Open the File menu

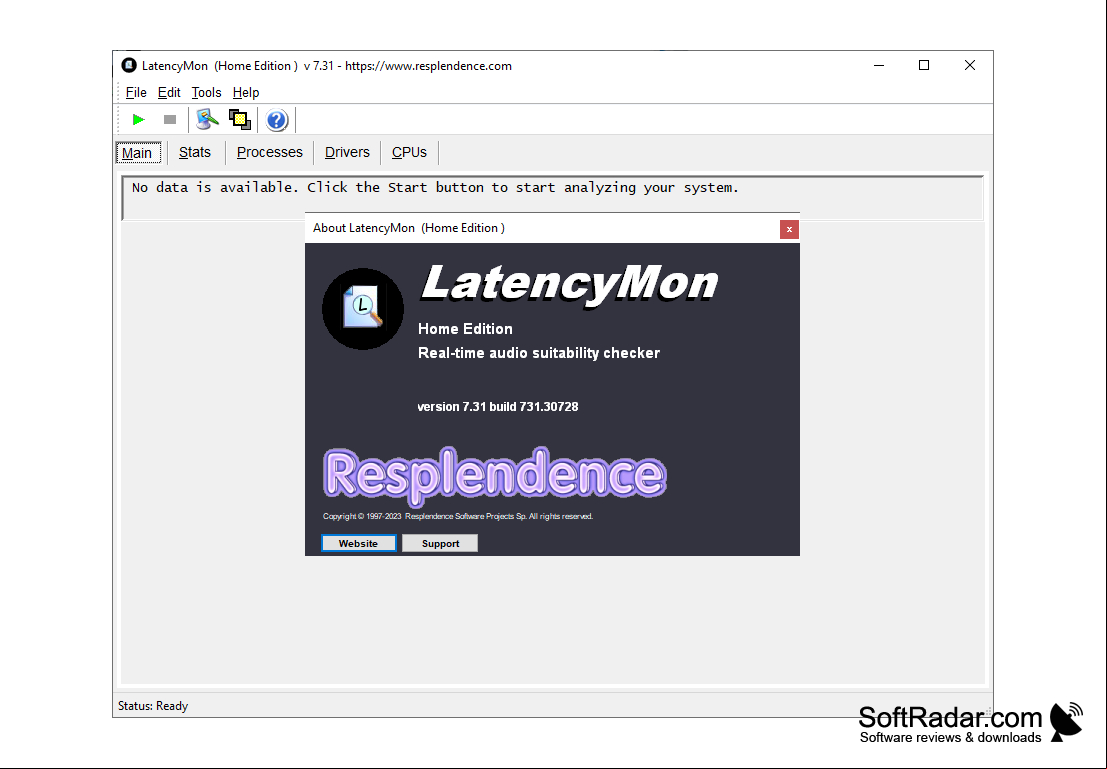click(136, 93)
